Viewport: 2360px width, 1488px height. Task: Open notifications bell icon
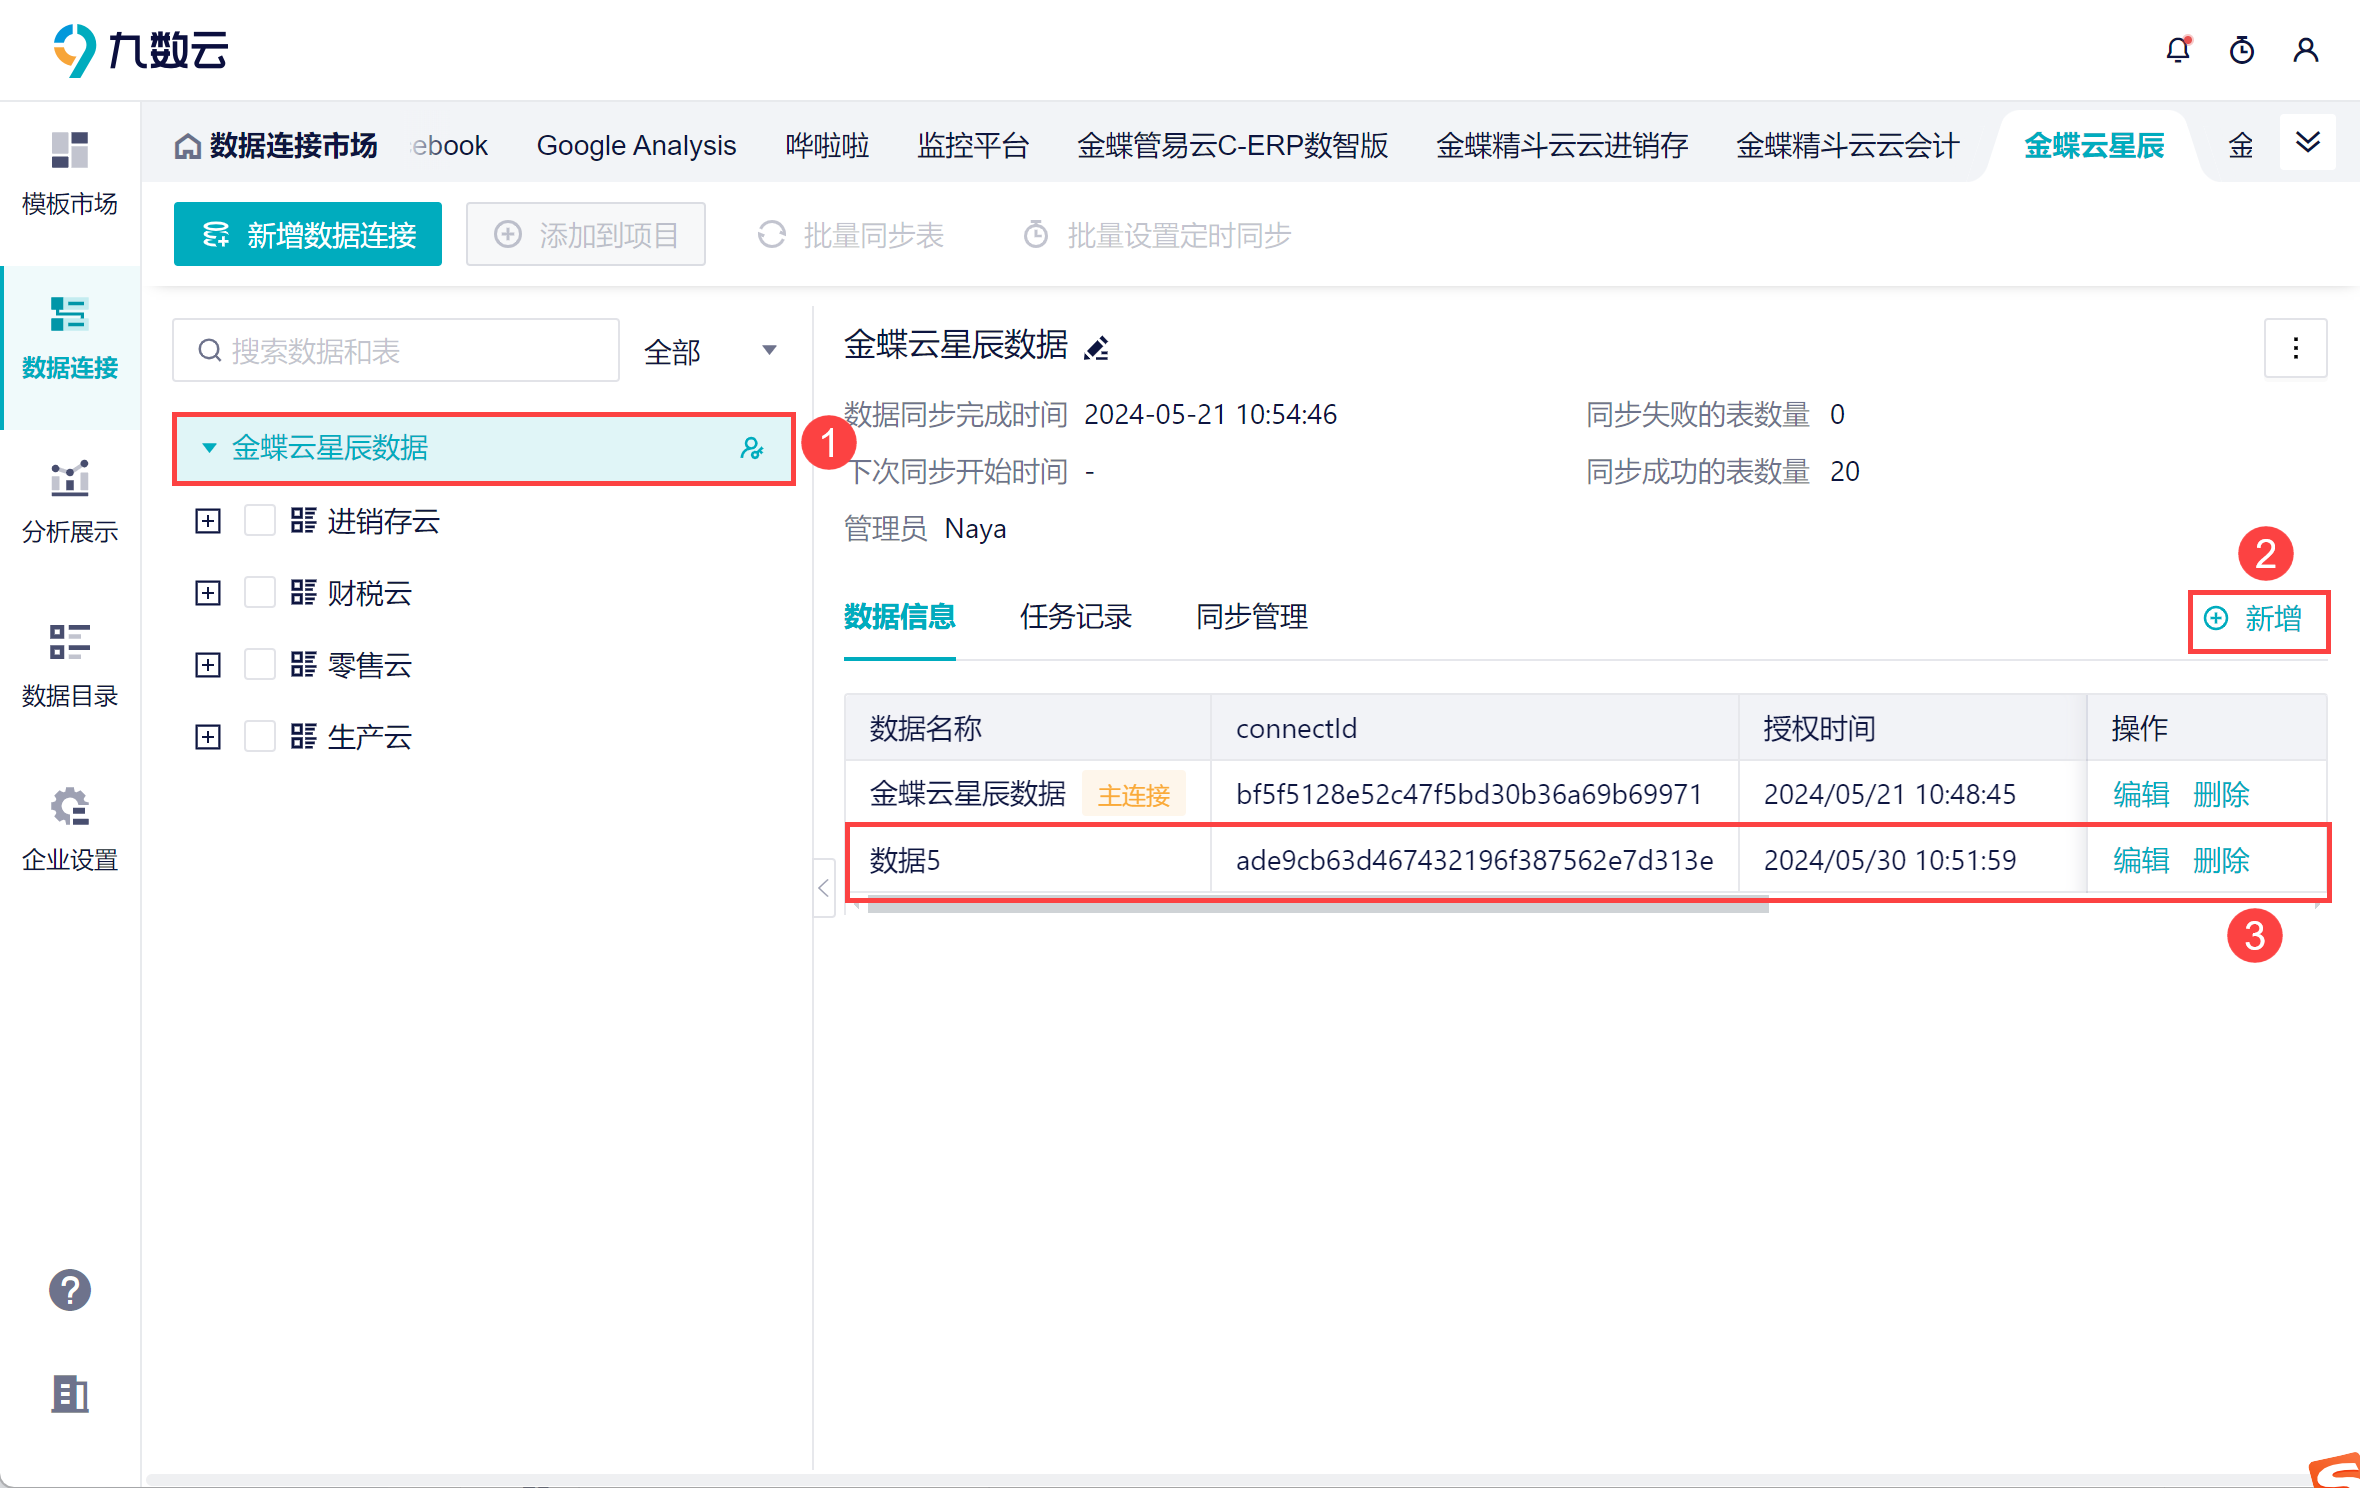(x=2177, y=50)
